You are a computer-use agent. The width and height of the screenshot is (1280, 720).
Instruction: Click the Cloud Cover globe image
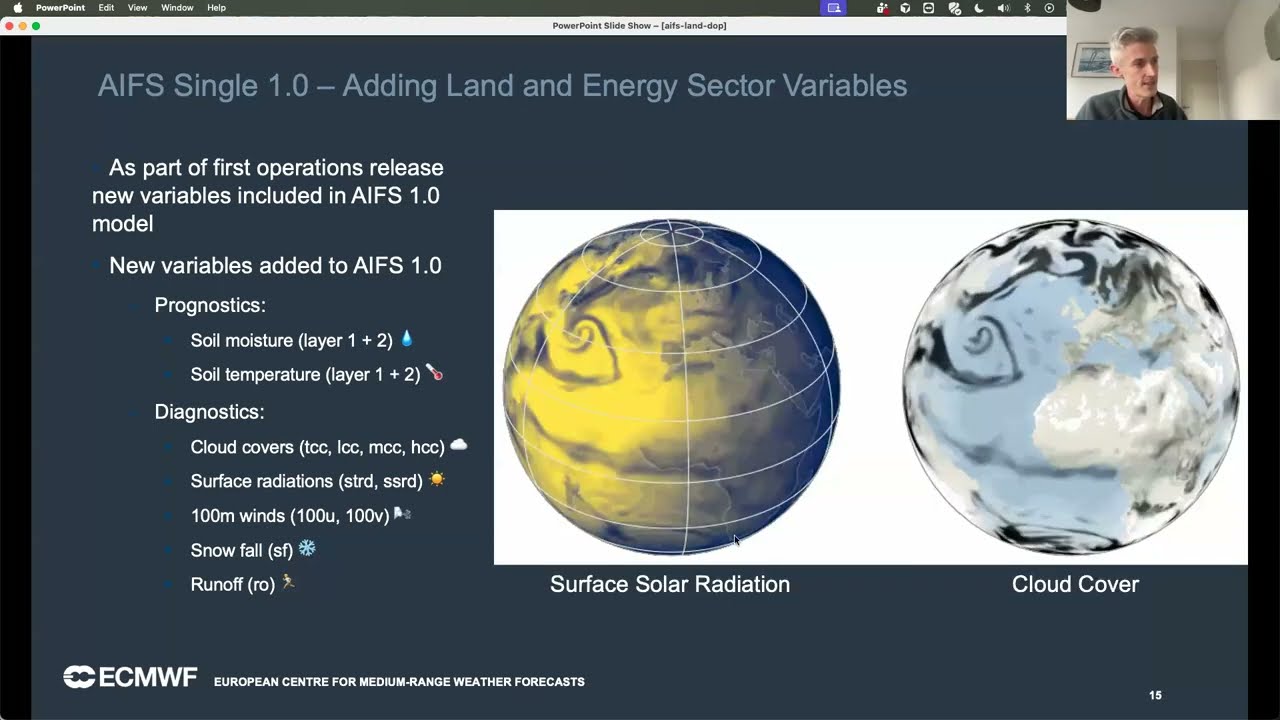click(x=1072, y=387)
